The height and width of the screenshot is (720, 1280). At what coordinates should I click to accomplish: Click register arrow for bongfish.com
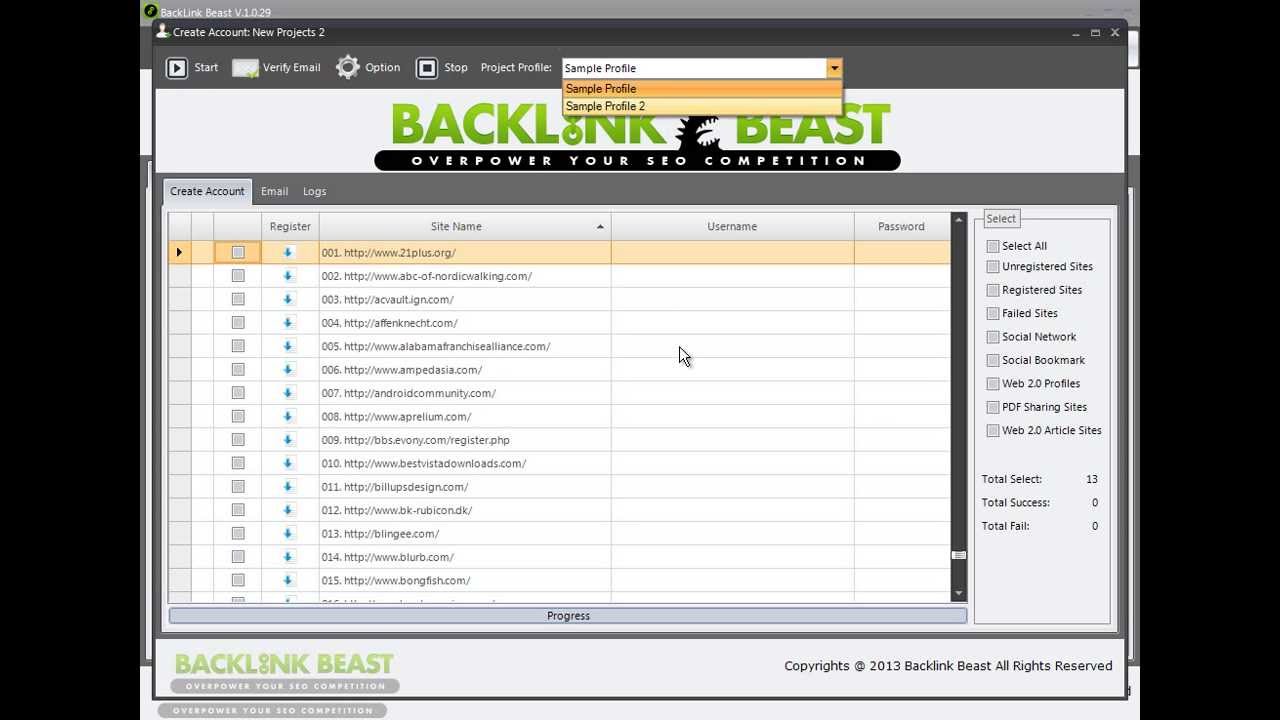(288, 580)
